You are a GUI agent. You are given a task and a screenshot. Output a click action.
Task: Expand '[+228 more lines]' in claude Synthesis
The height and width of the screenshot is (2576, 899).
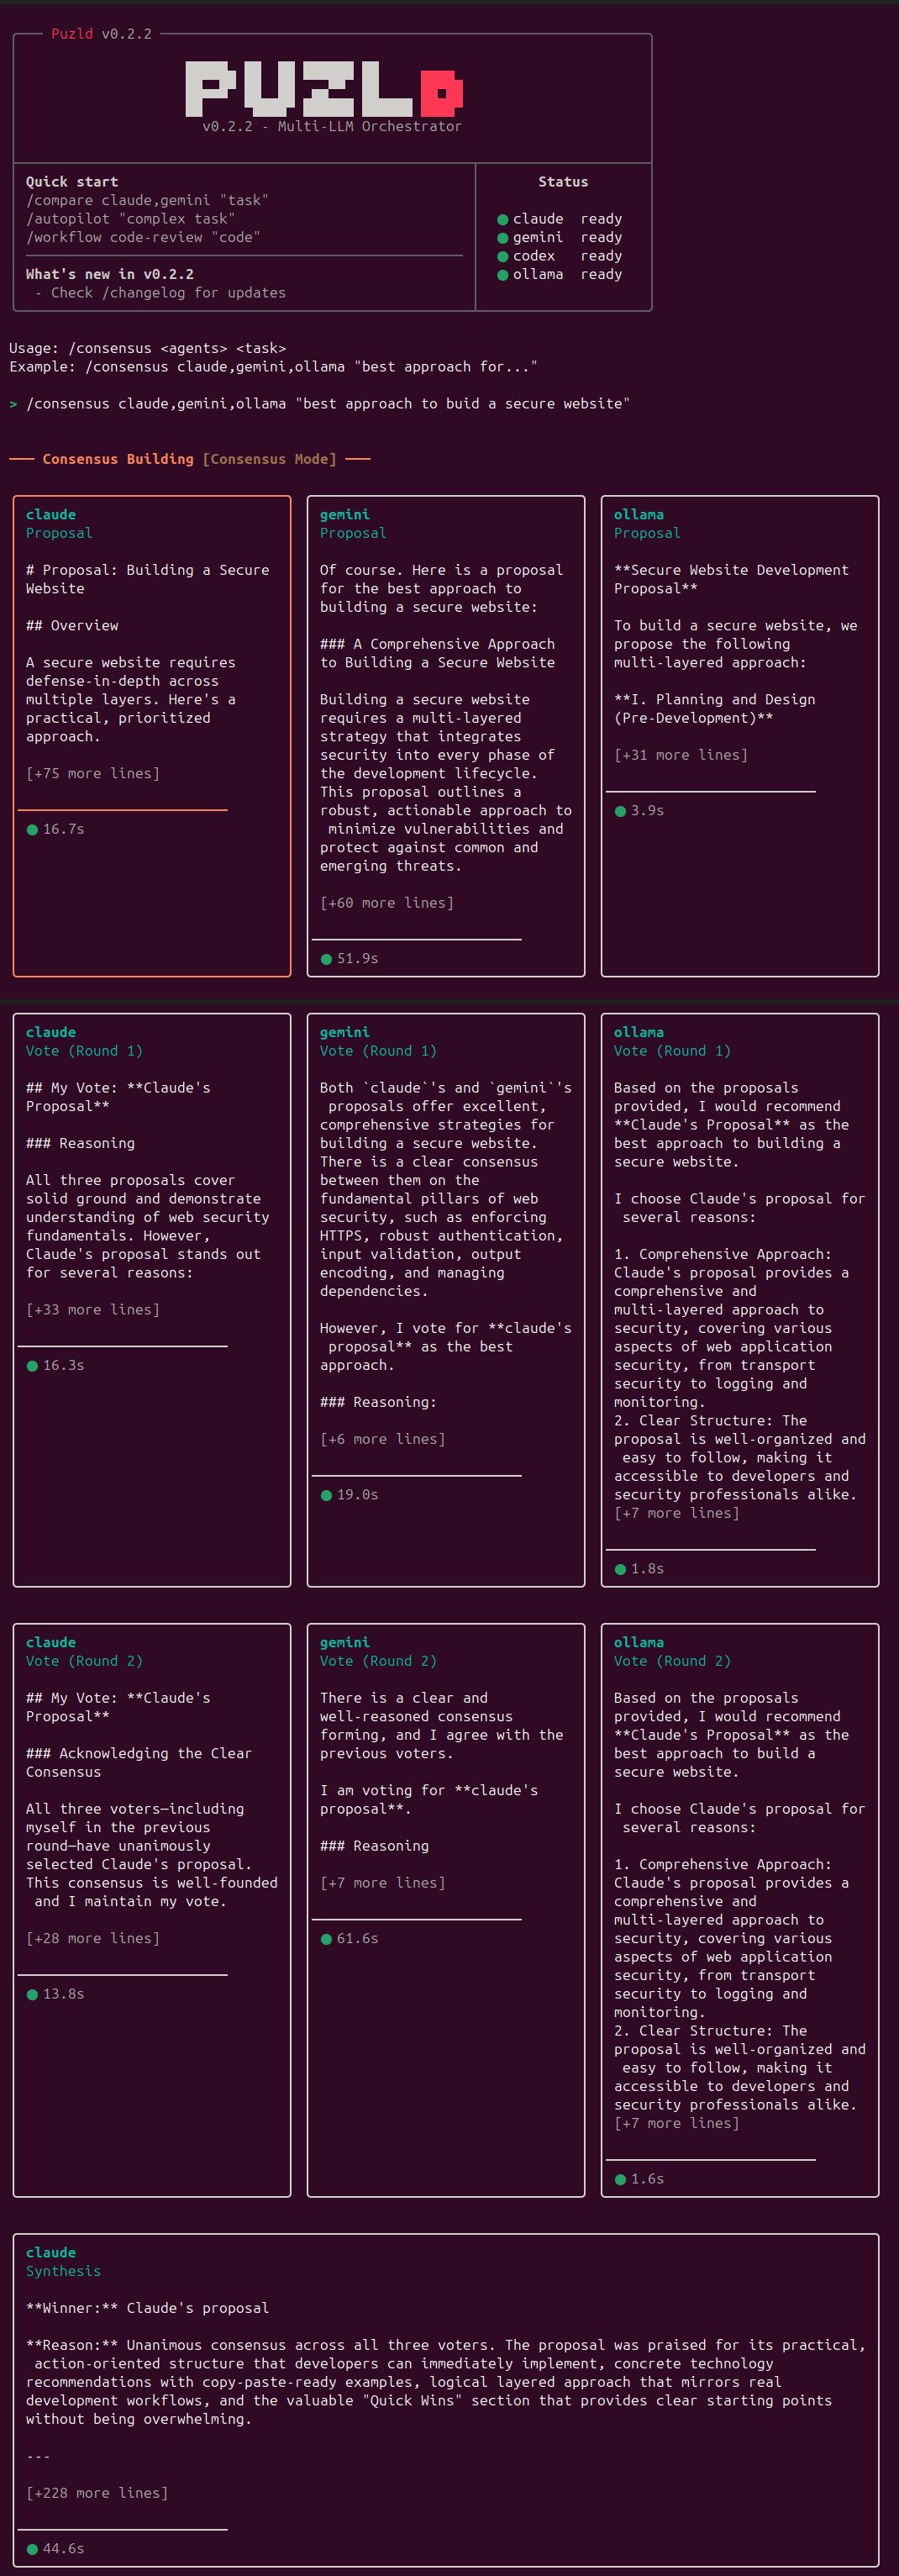(x=97, y=2492)
